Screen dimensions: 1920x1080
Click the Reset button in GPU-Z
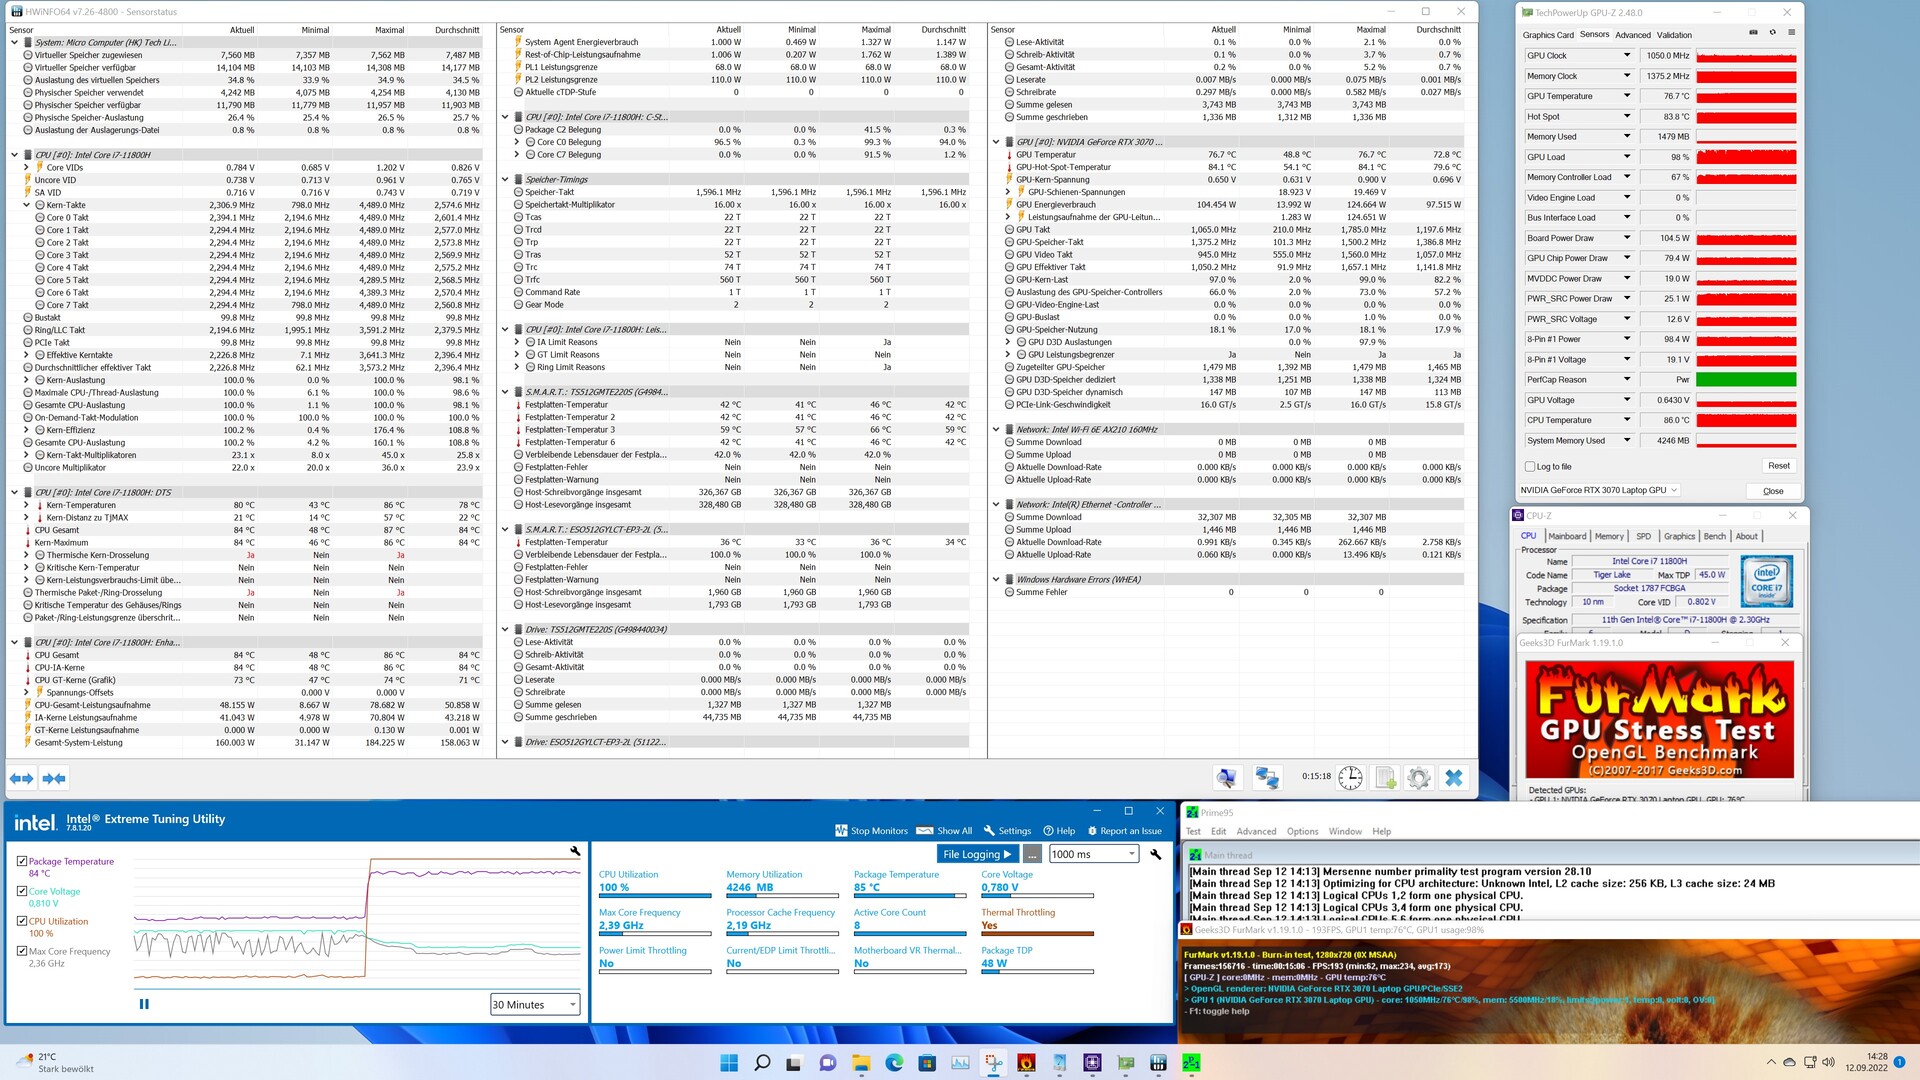click(x=1778, y=466)
